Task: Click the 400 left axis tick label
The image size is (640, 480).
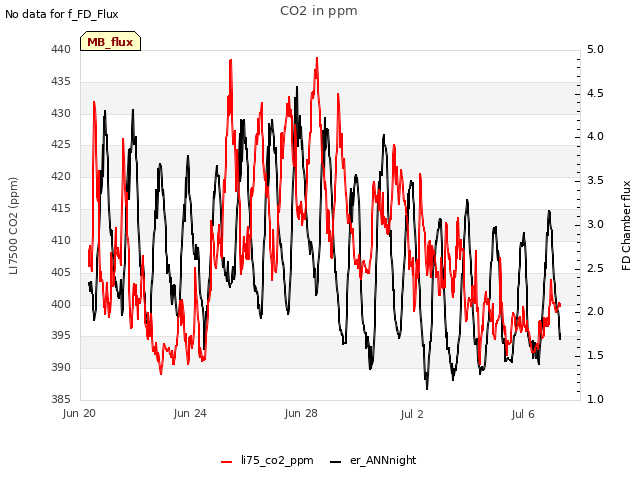Action: pyautogui.click(x=61, y=304)
